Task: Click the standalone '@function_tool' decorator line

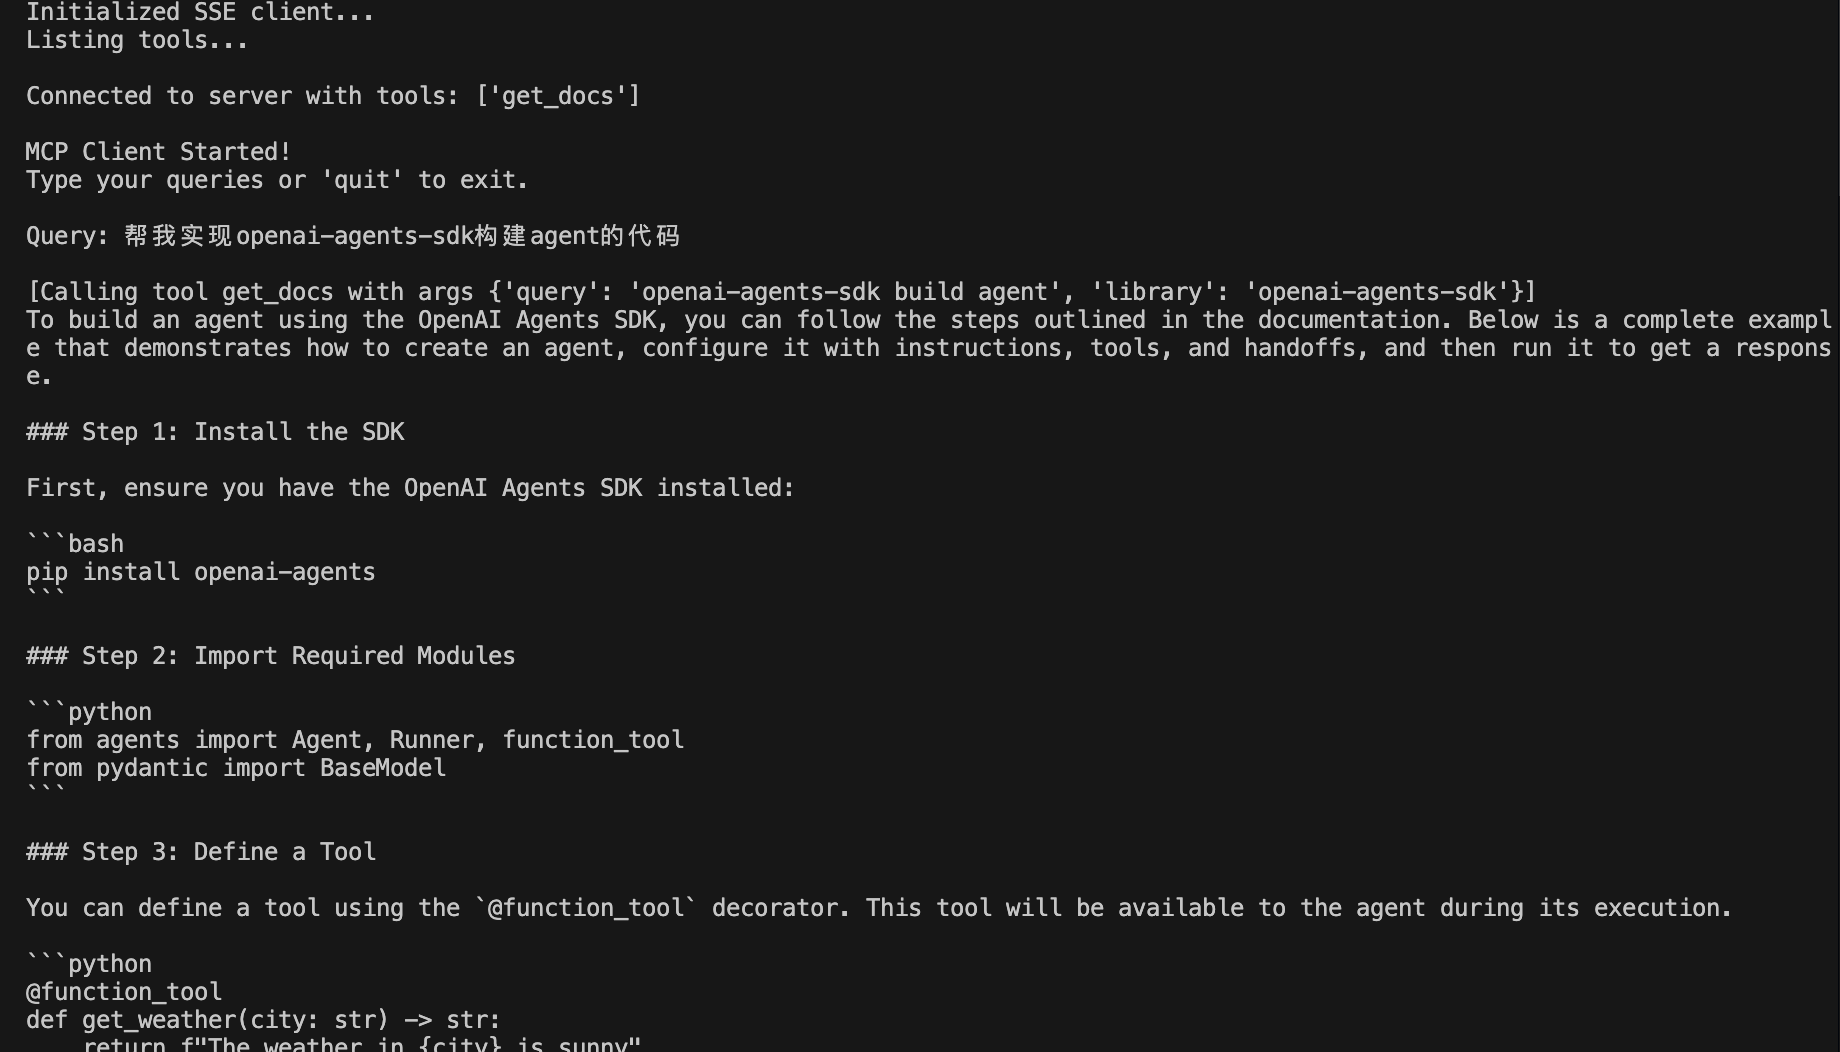Action: (x=124, y=993)
